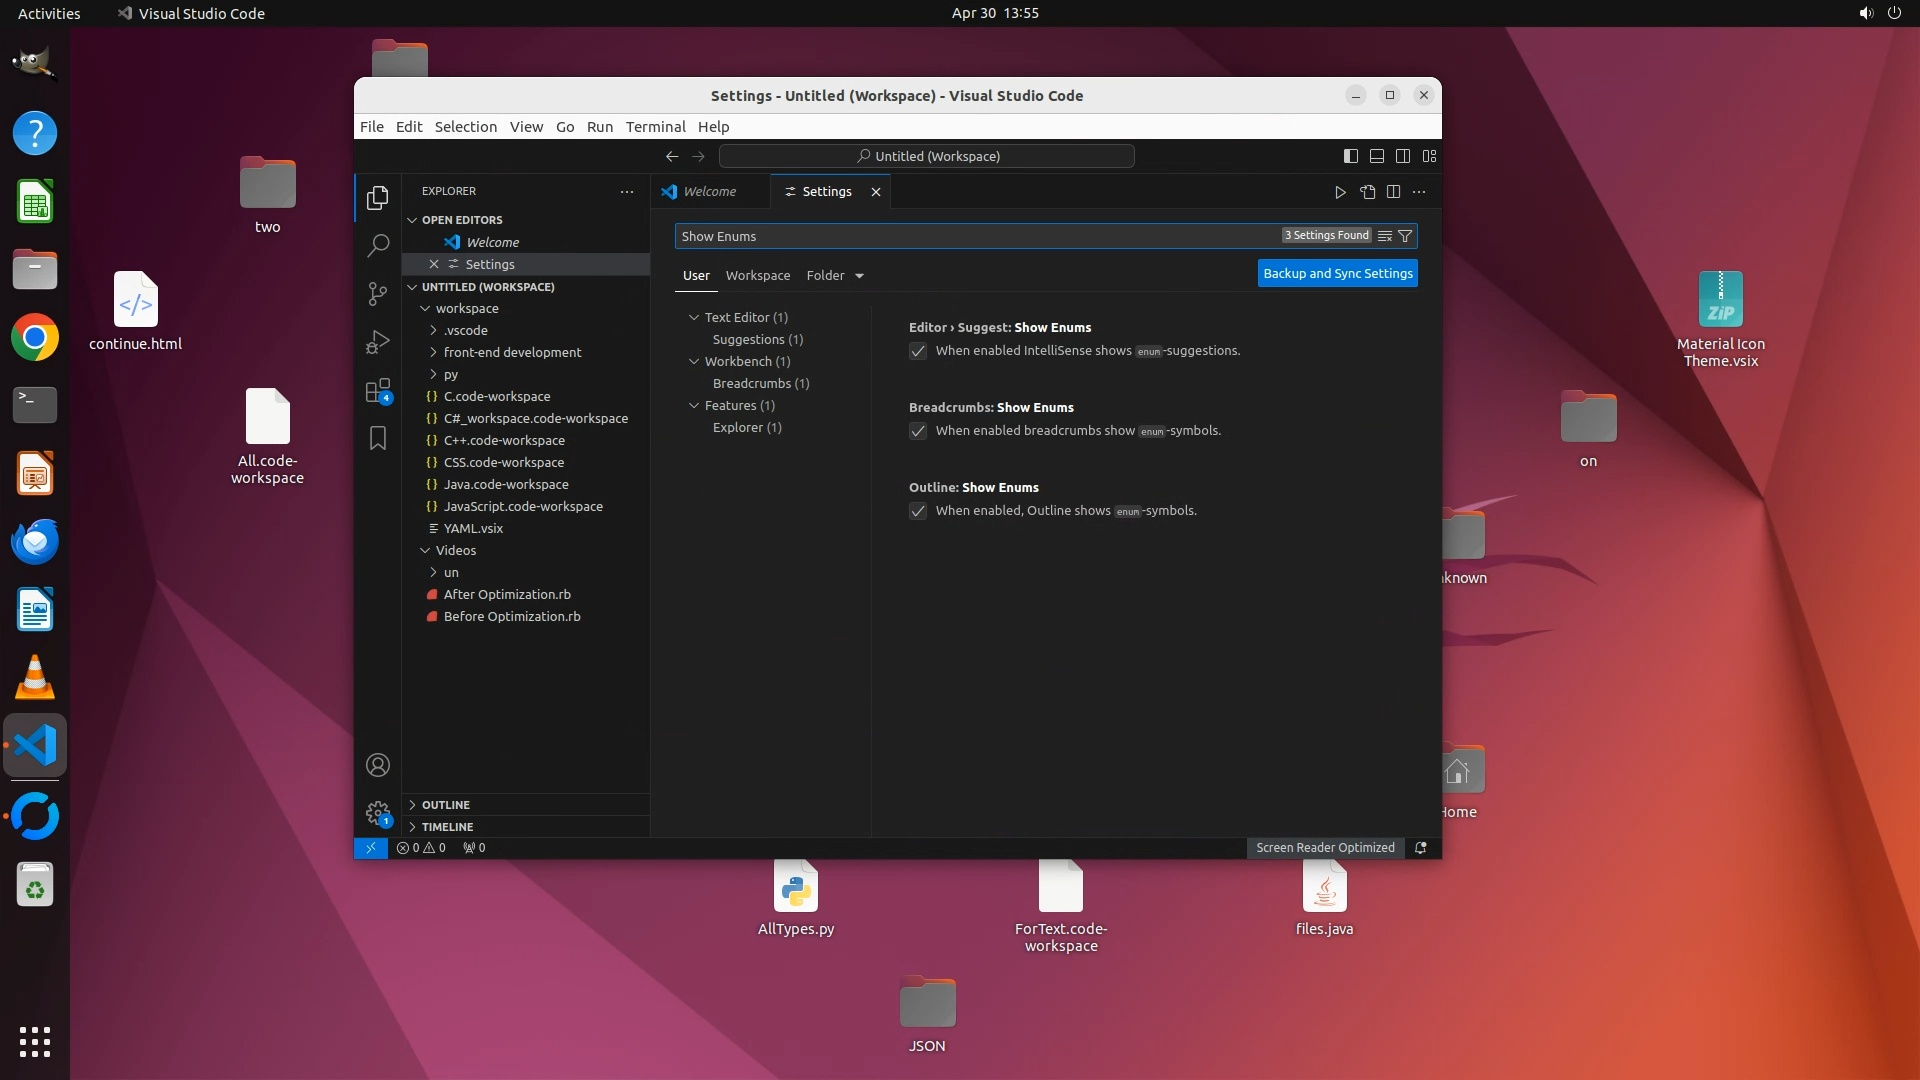
Task: Open Extensions view in activity bar
Action: click(x=378, y=391)
